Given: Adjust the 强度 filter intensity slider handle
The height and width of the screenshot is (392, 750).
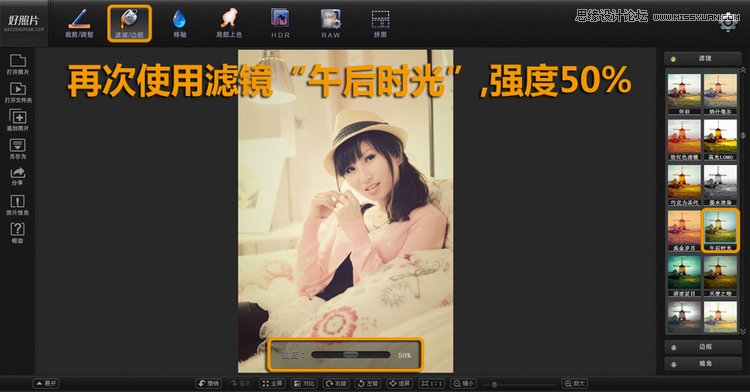Looking at the screenshot, I should [351, 355].
